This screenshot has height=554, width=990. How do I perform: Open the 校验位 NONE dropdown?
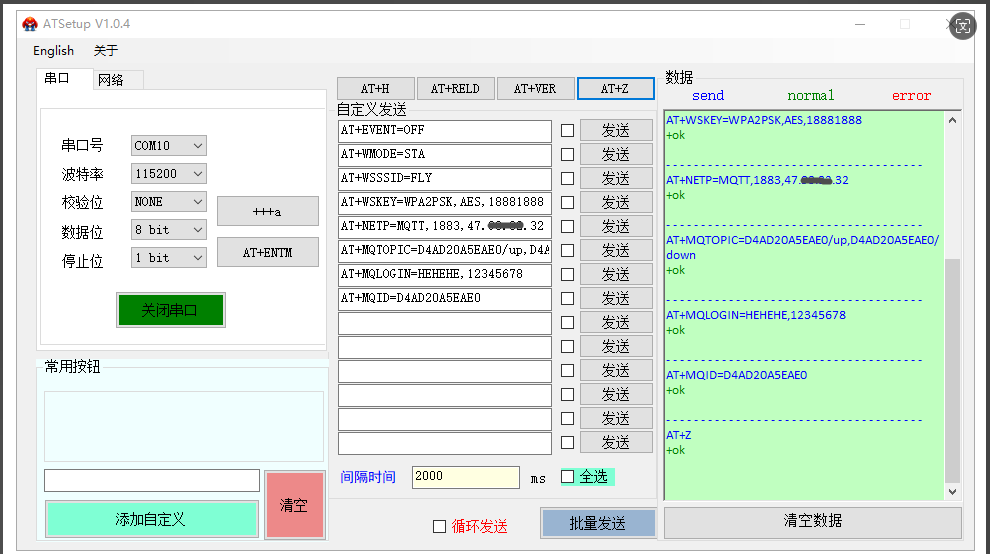pyautogui.click(x=169, y=202)
